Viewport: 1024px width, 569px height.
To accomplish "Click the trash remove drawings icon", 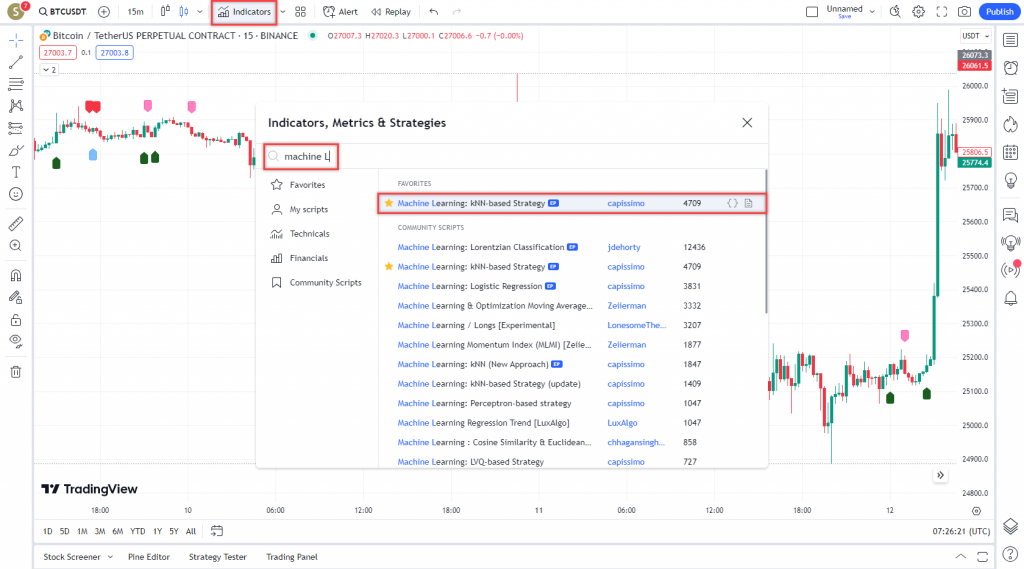I will coord(15,372).
